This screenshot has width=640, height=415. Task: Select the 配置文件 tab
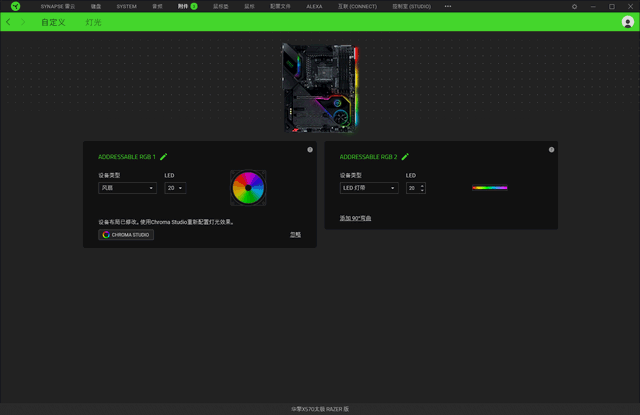tap(280, 7)
